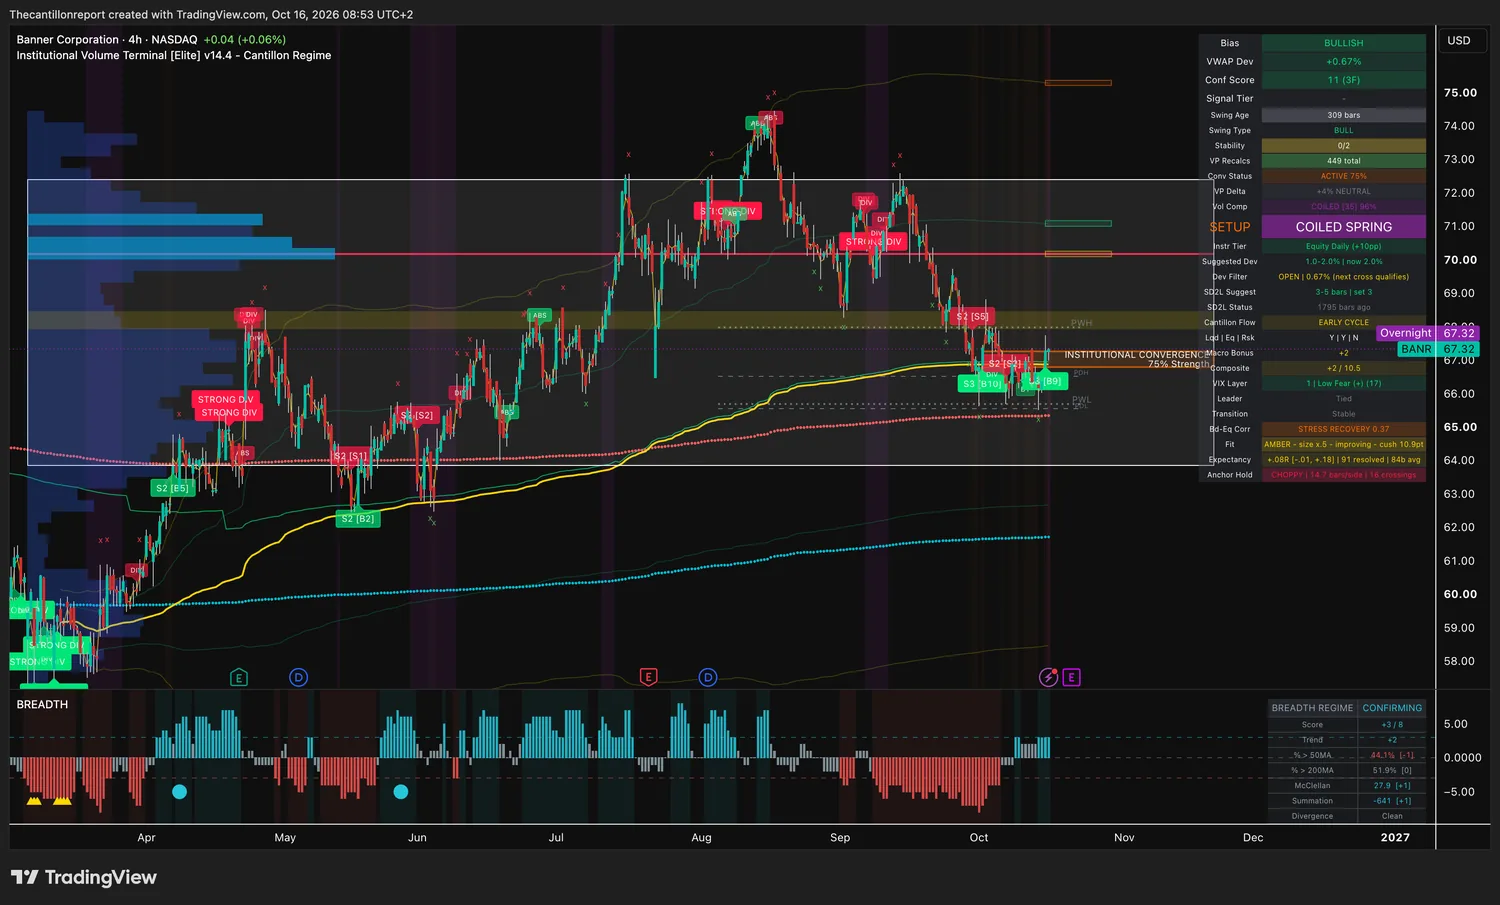Click the Summation -641 [+1] value
This screenshot has height=905, width=1500.
coord(1392,801)
